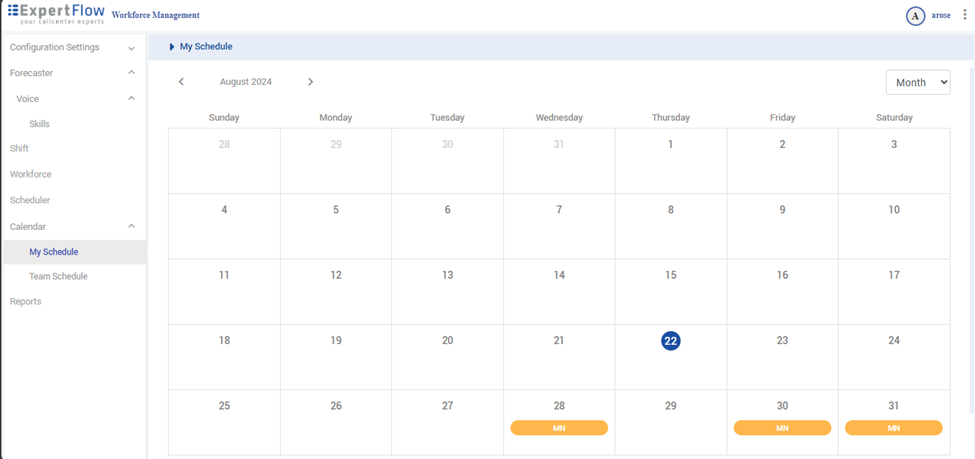Collapse the Voice submenu
The width and height of the screenshot is (975, 459).
pos(131,99)
